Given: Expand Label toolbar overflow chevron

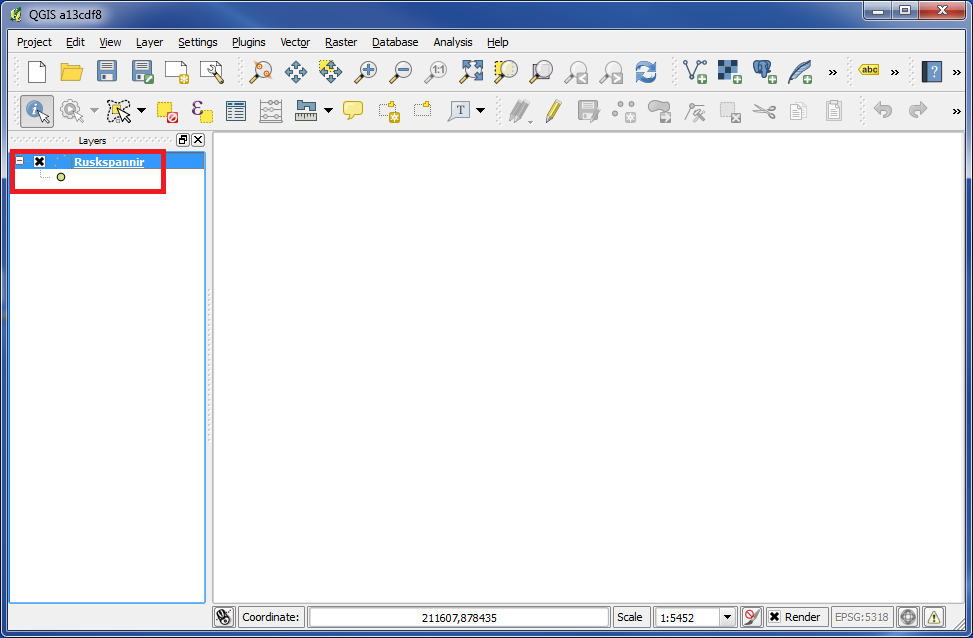Looking at the screenshot, I should [x=895, y=73].
